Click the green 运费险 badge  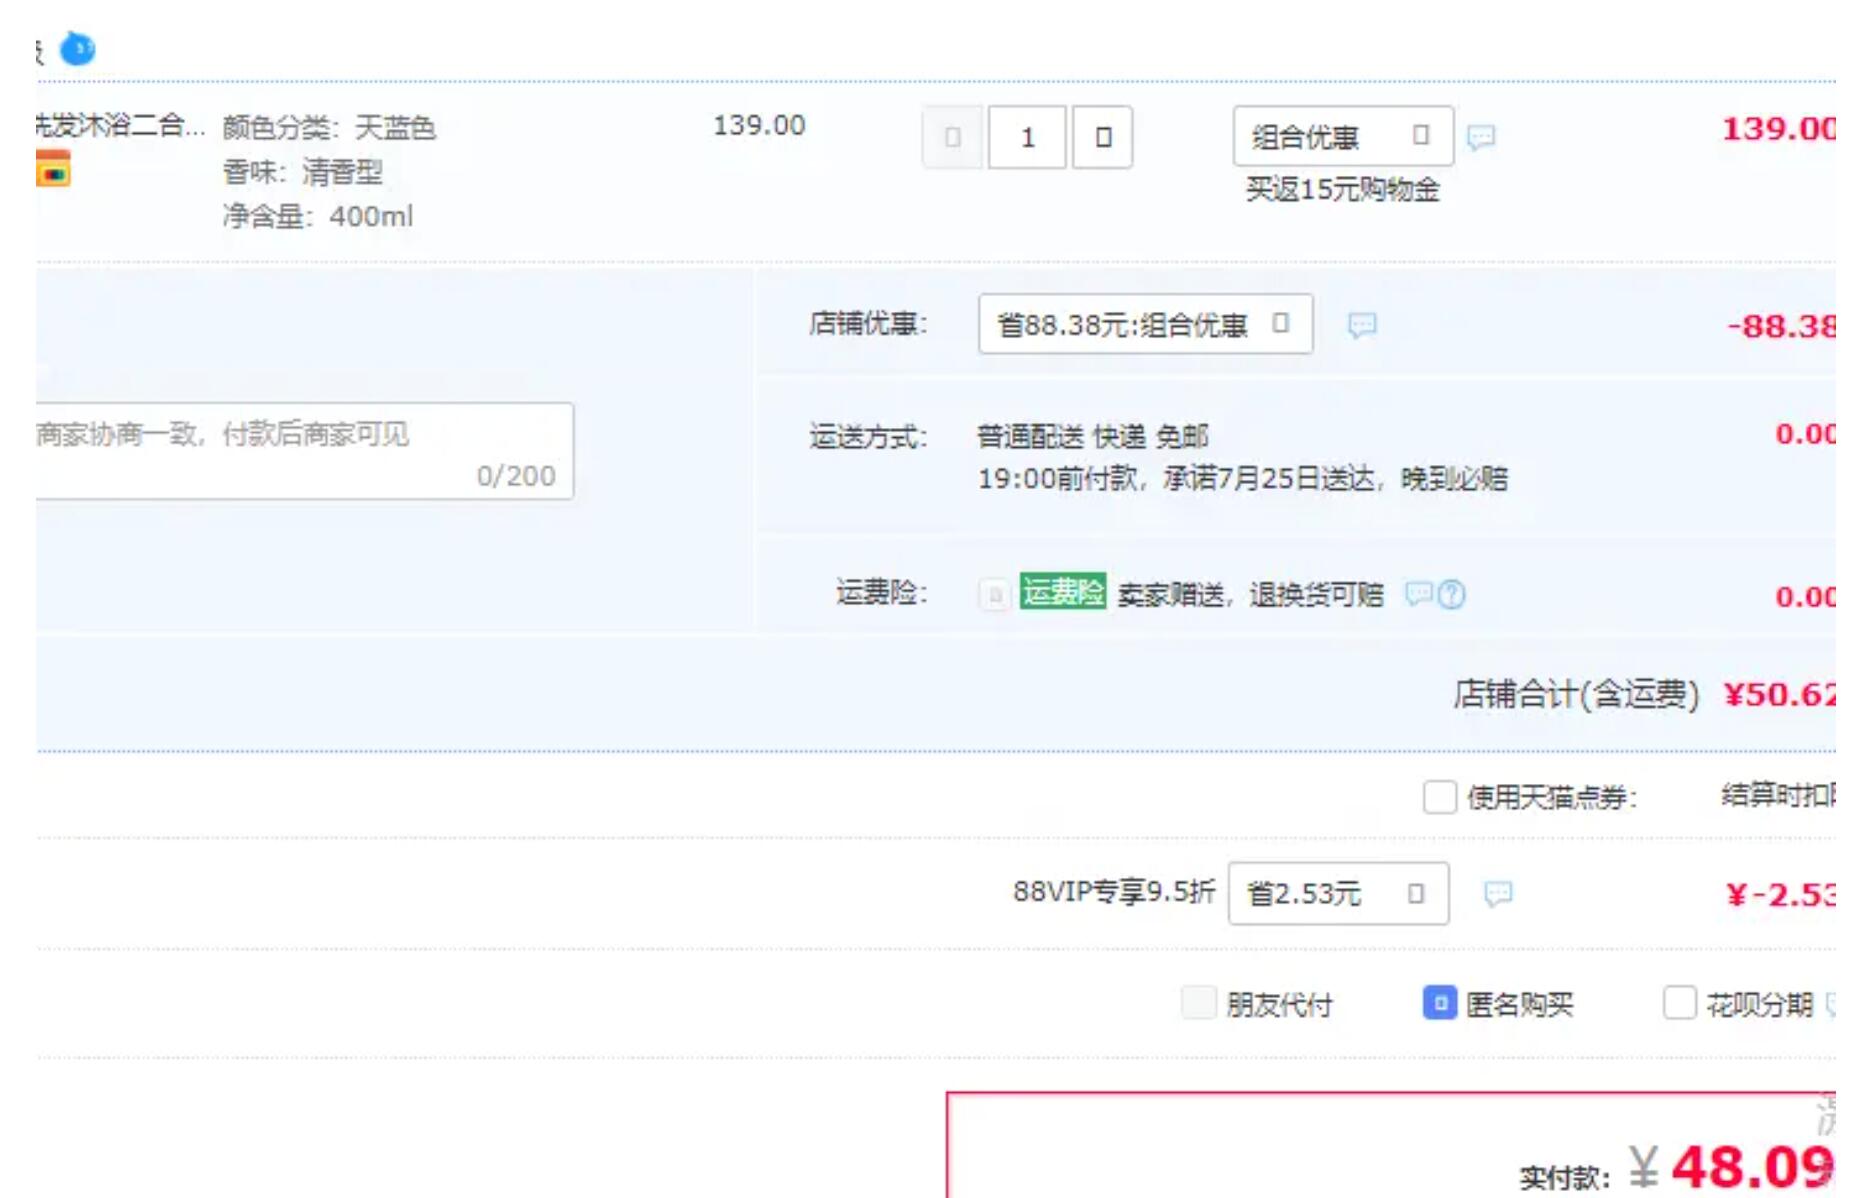(x=1062, y=591)
